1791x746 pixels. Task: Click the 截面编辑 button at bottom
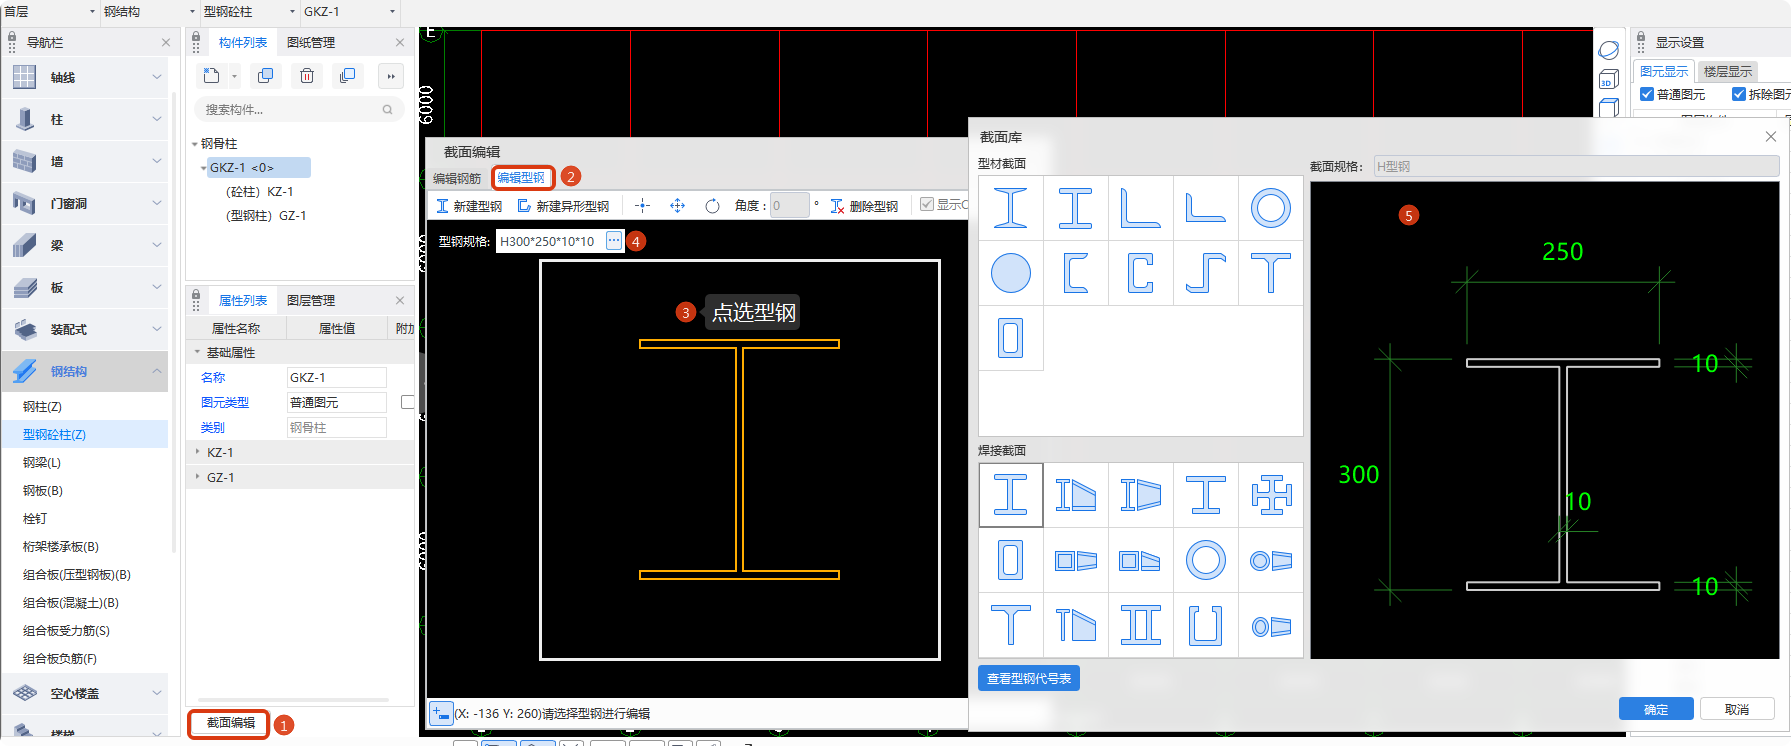(230, 722)
